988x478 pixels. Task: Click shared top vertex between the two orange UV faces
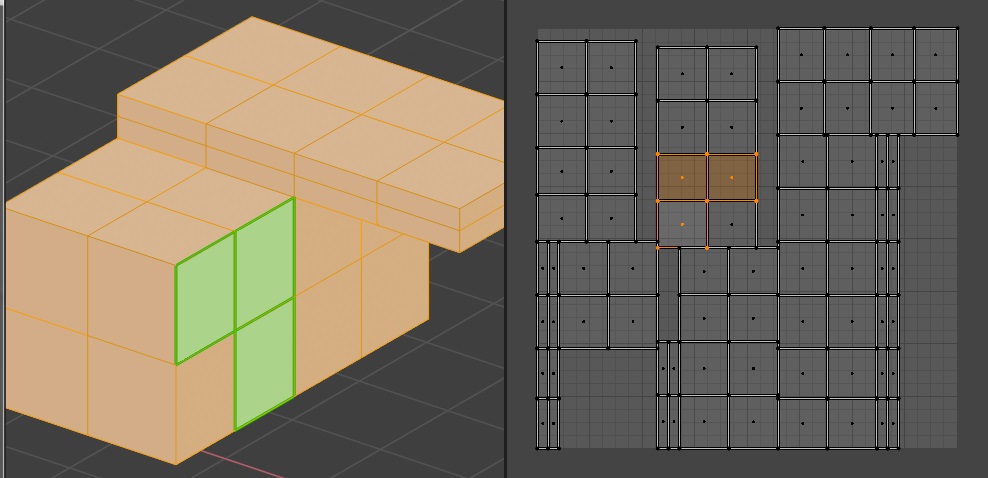[x=707, y=154]
